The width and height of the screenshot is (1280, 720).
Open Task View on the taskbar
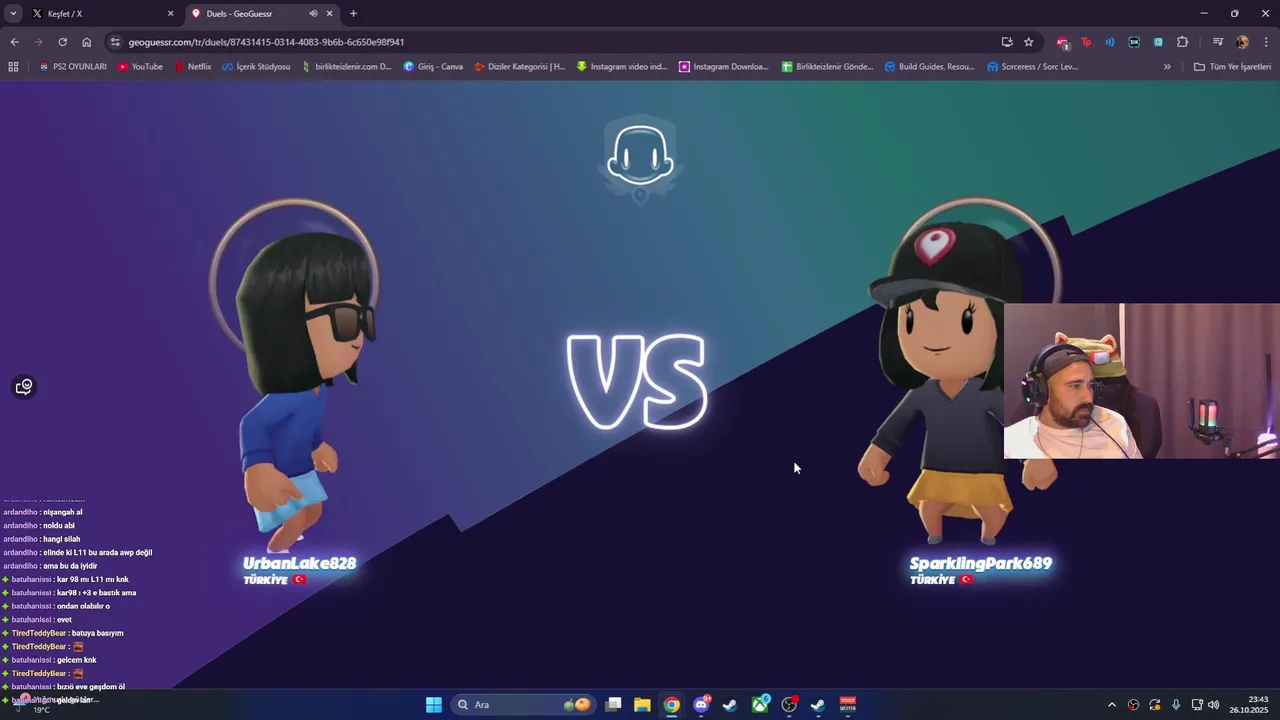(614, 705)
